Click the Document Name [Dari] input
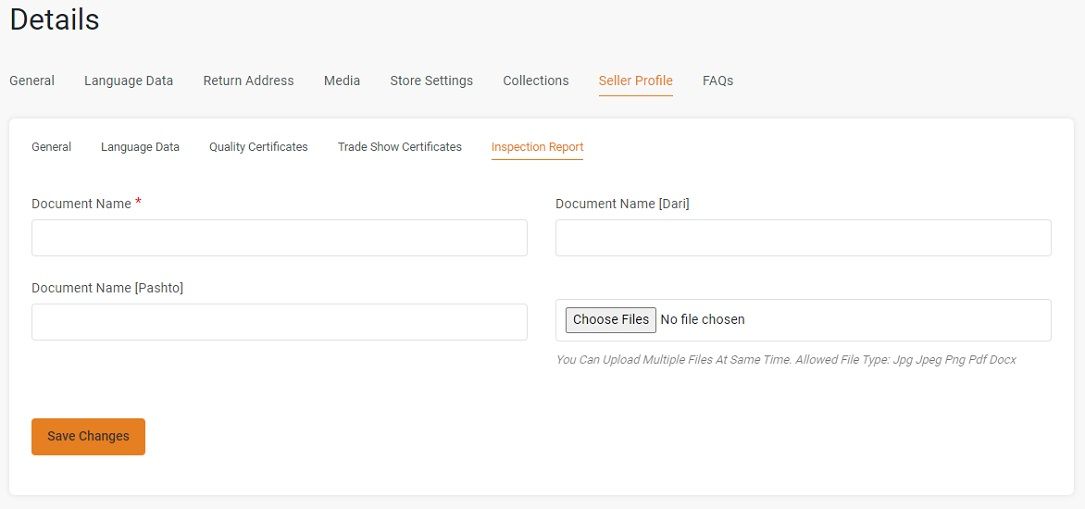Viewport: 1085px width, 509px height. (803, 238)
